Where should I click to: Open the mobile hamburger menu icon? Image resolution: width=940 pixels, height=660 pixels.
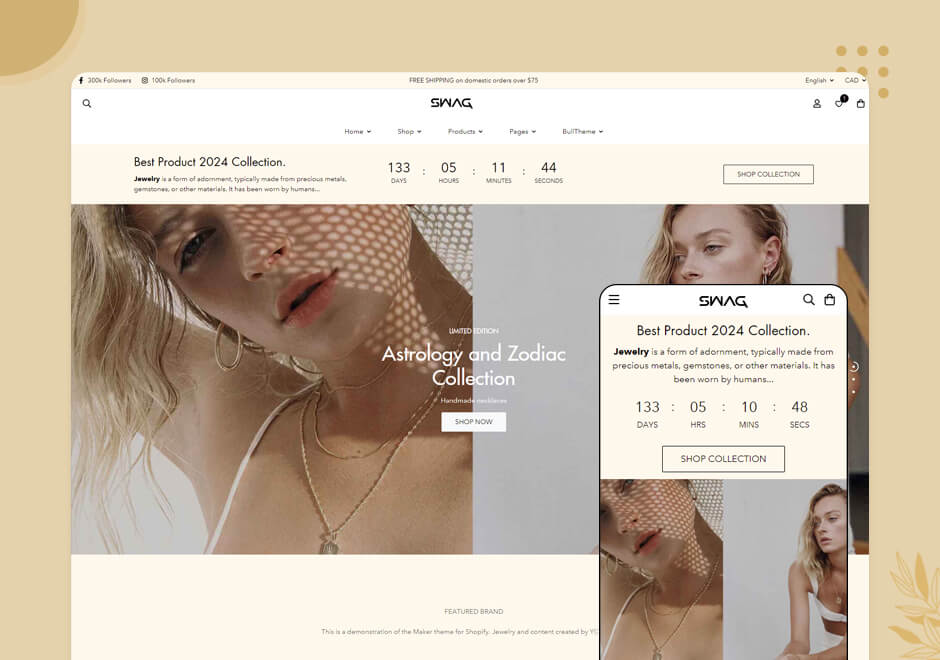614,299
